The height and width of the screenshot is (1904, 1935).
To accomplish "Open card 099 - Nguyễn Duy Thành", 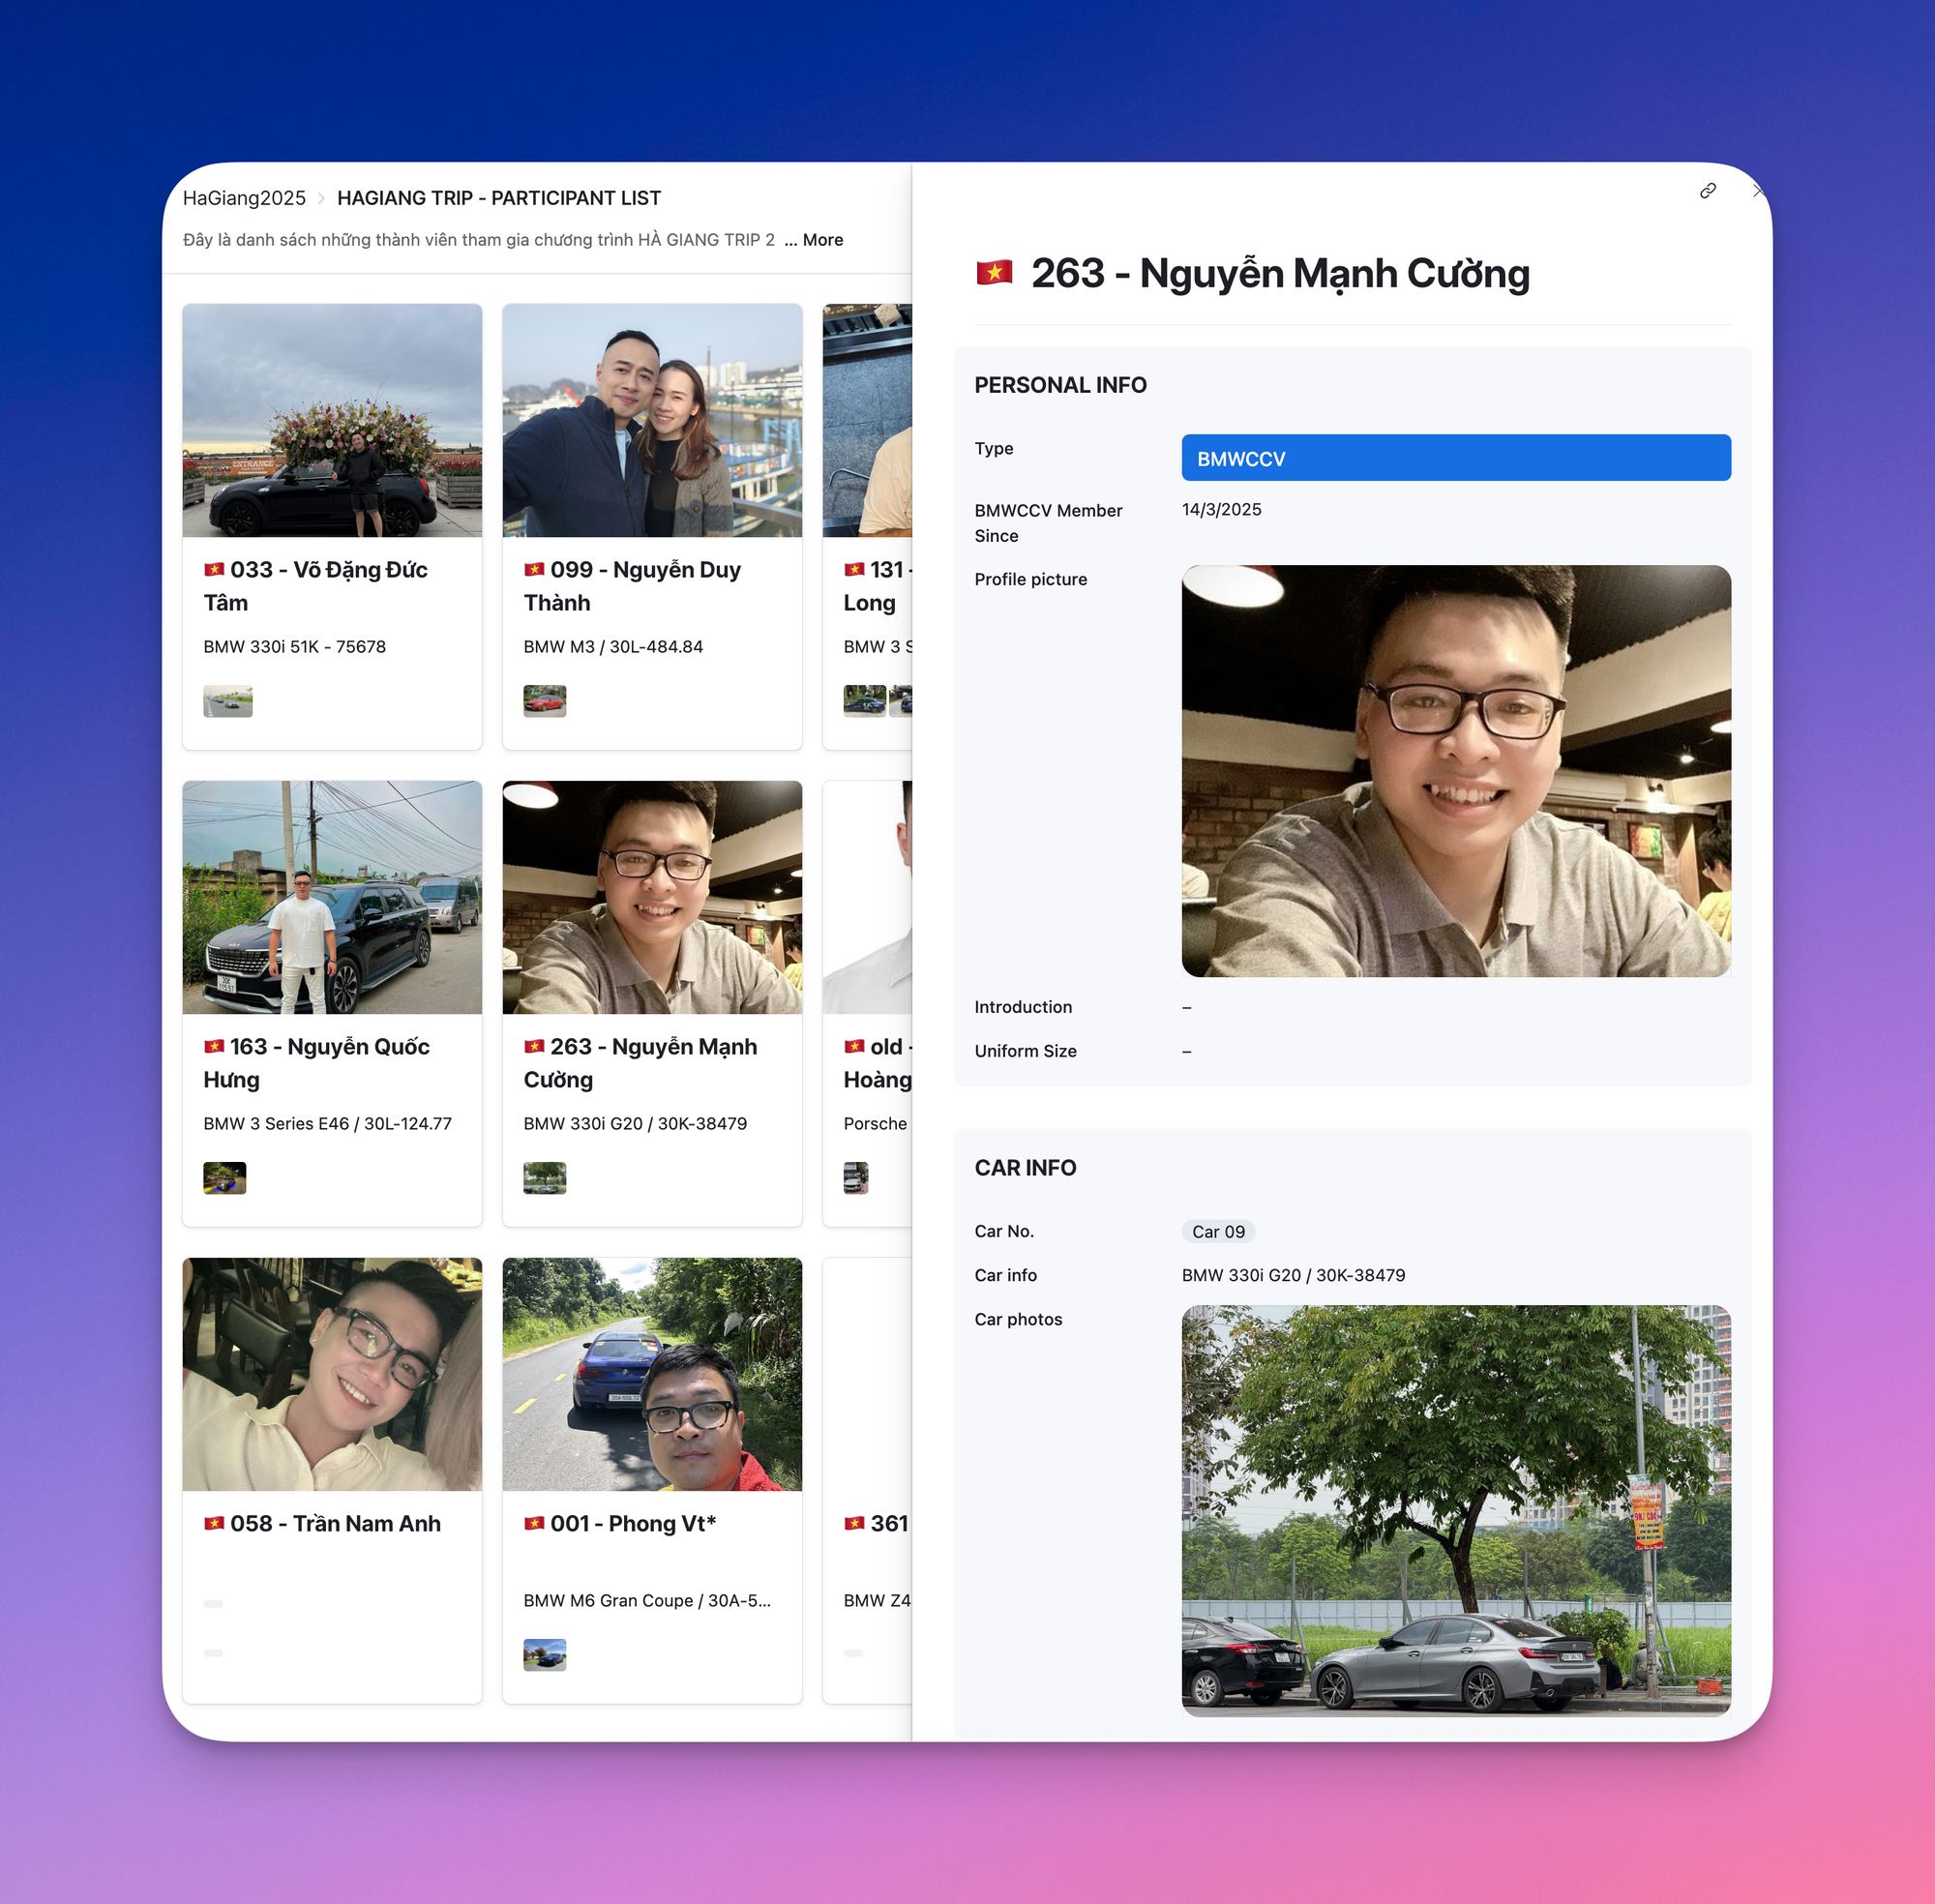I will (652, 526).
